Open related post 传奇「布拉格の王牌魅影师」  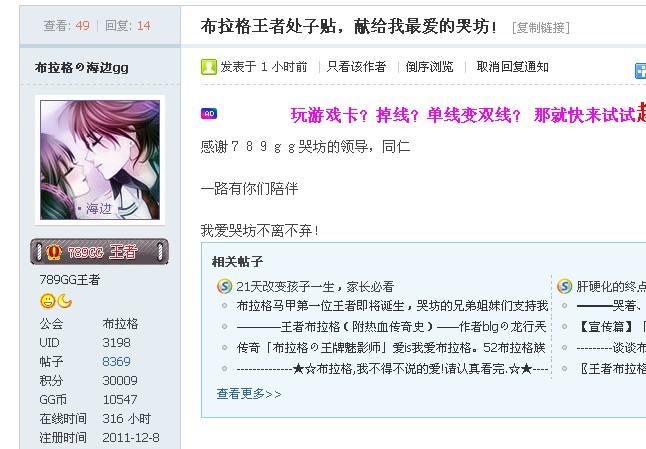pyautogui.click(x=391, y=348)
